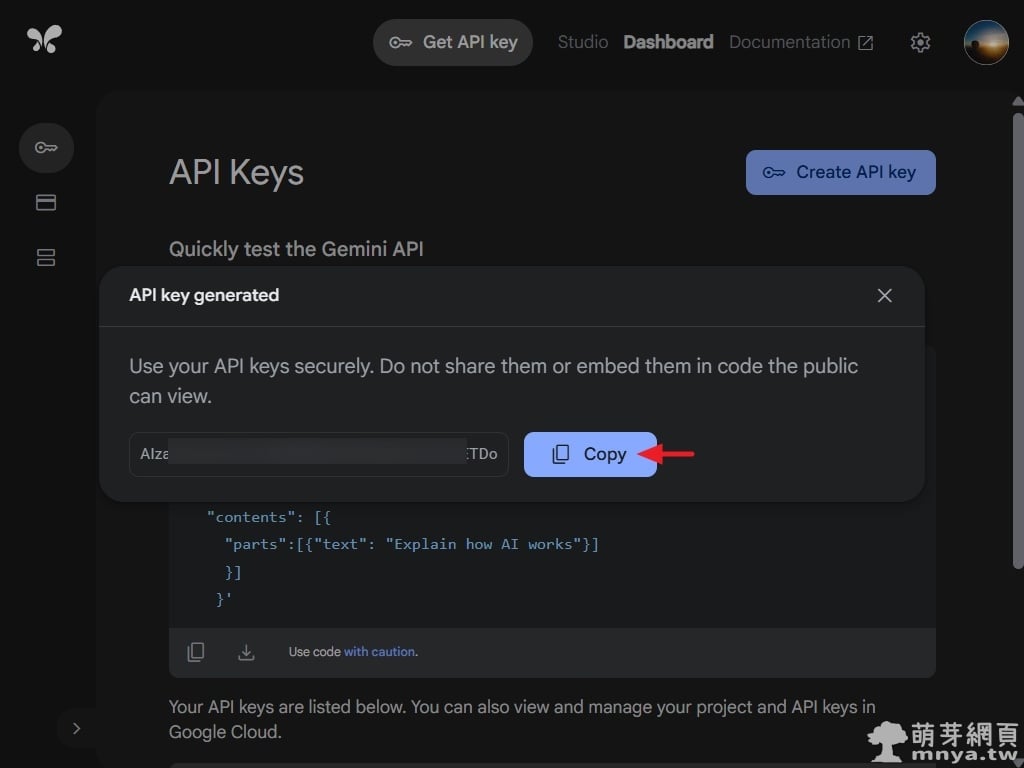Open settings via the gear icon
The image size is (1024, 768).
pos(920,42)
